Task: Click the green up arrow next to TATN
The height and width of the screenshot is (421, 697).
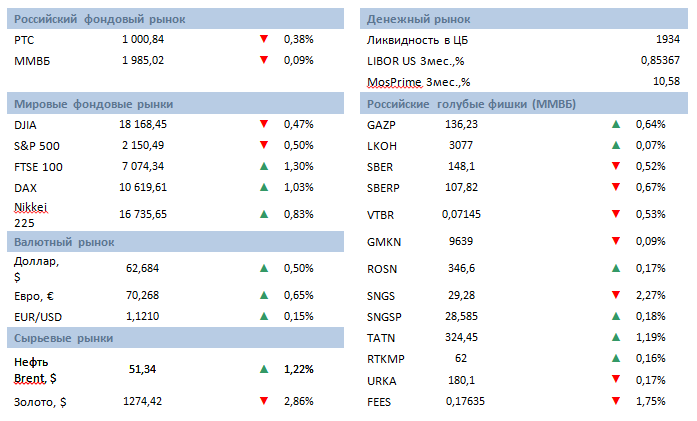Action: tap(616, 337)
